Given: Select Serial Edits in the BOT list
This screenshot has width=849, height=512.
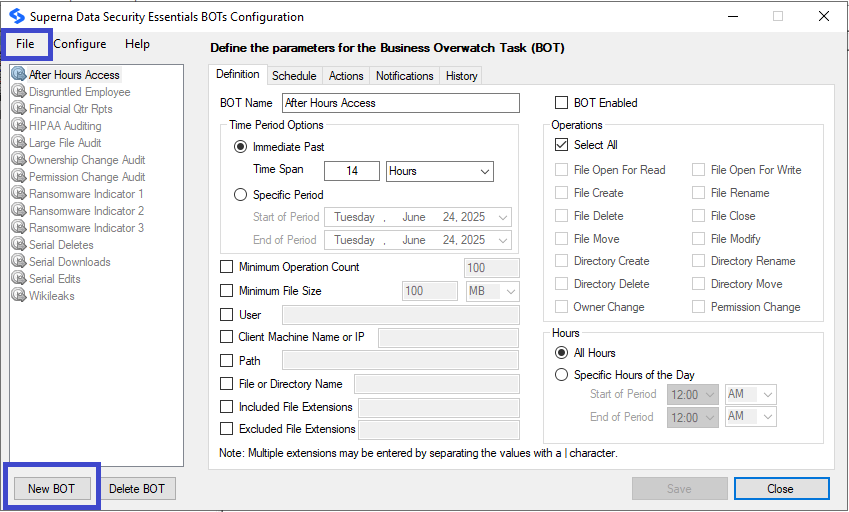Looking at the screenshot, I should (55, 279).
